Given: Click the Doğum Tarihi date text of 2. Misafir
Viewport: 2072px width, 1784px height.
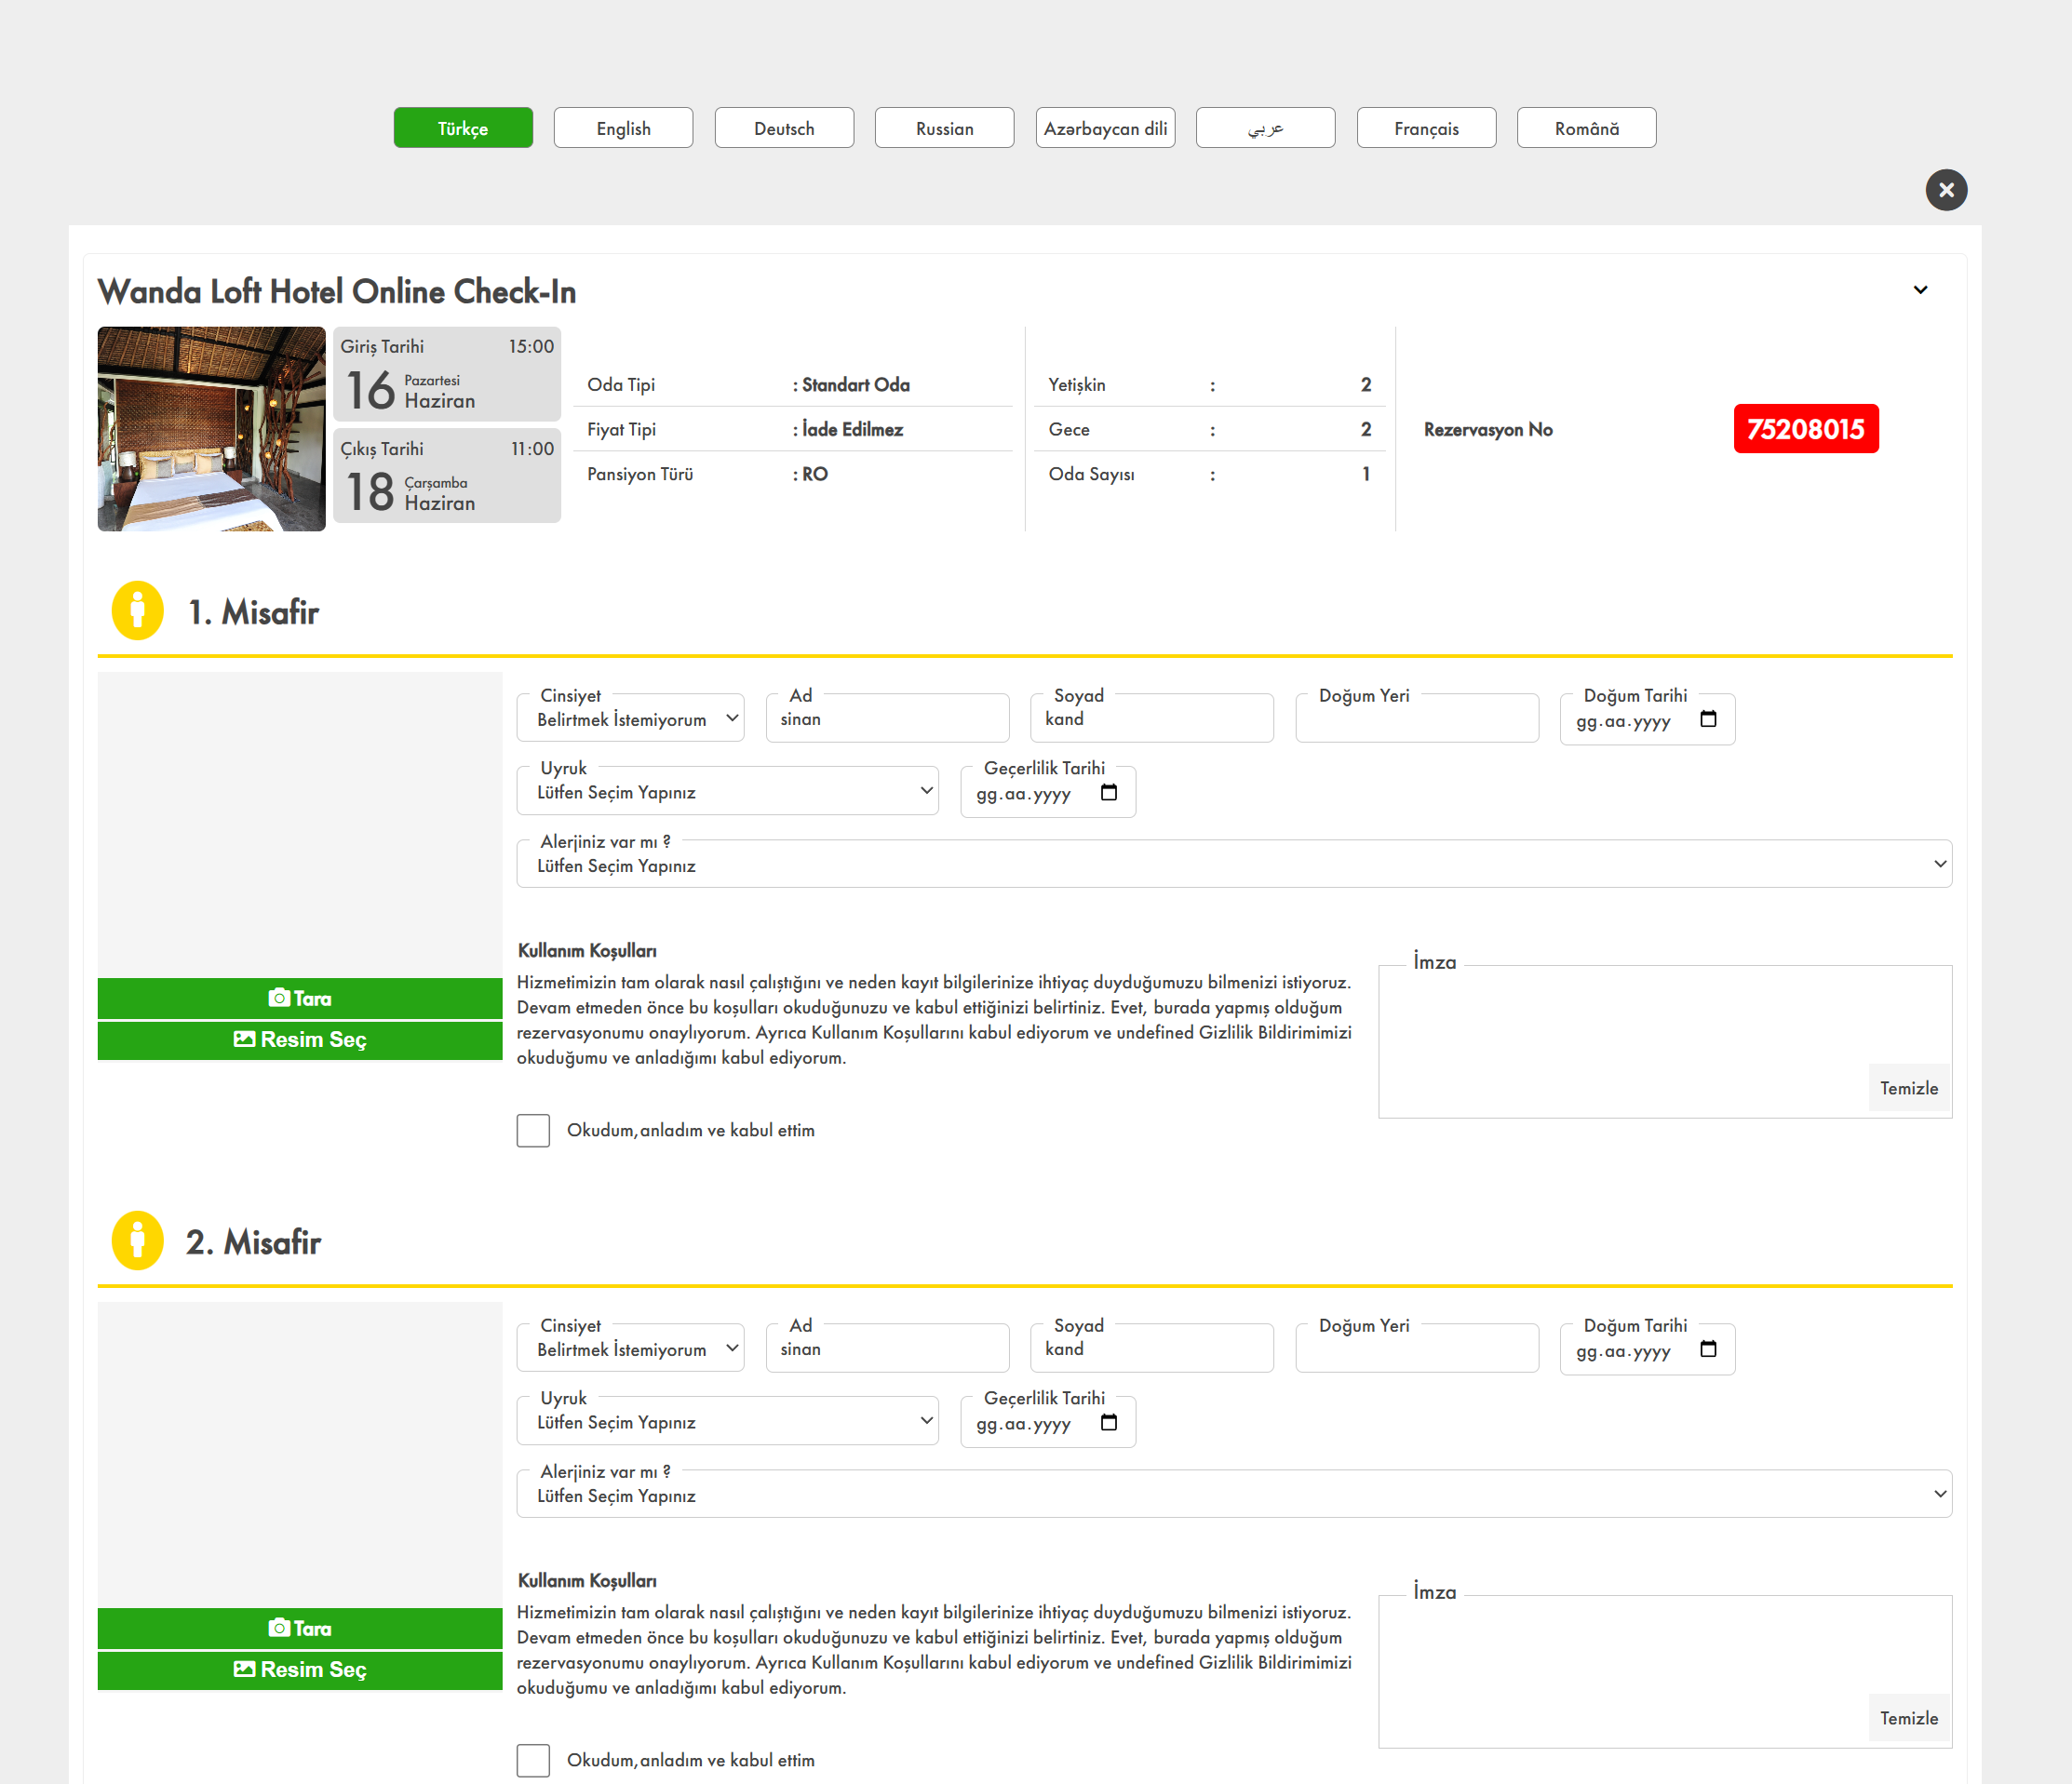Looking at the screenshot, I should tap(1623, 1351).
